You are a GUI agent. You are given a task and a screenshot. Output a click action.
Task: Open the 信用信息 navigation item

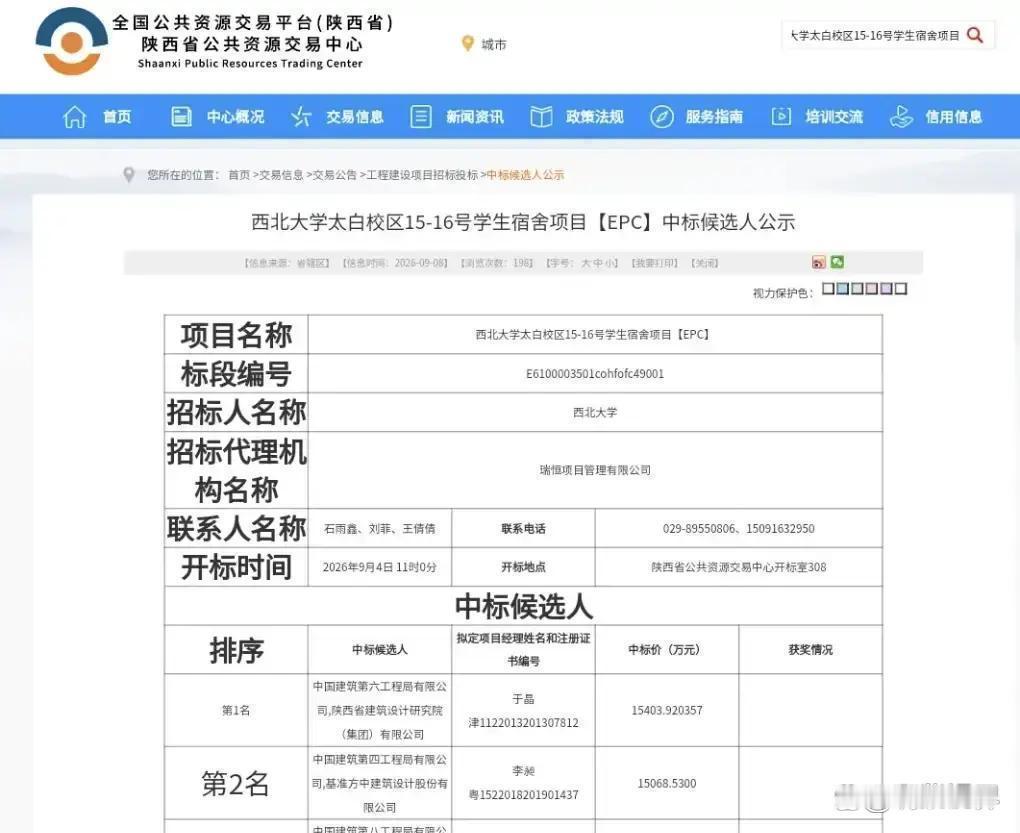954,117
